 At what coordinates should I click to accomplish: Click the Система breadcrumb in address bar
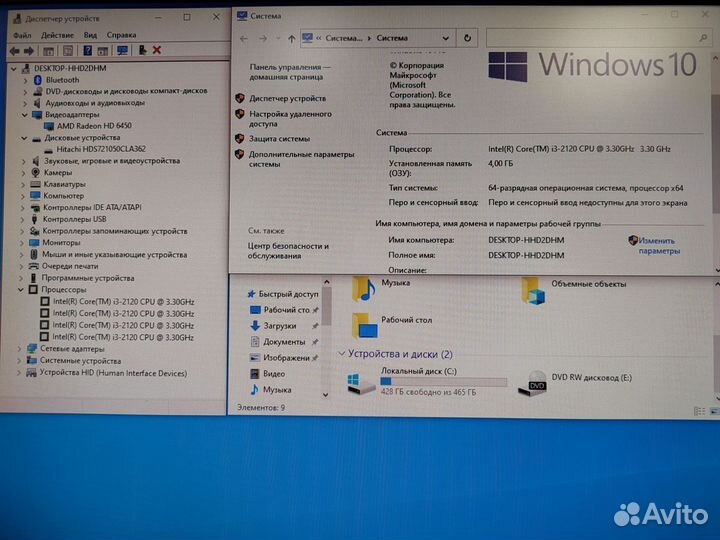pos(392,38)
